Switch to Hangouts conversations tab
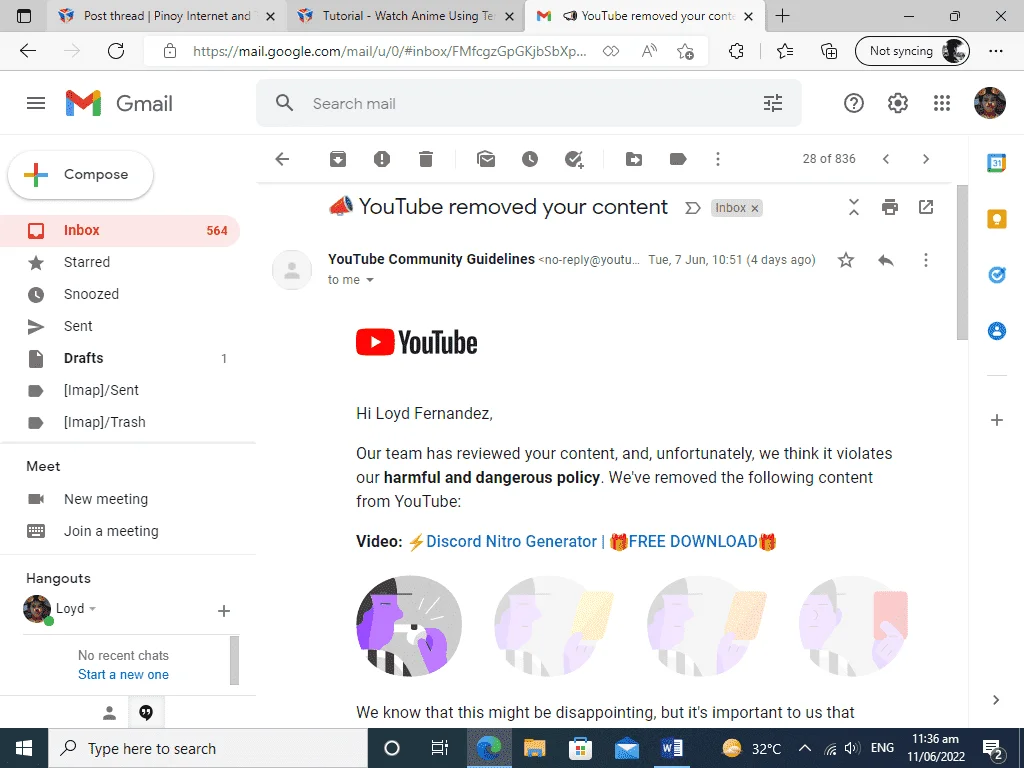The image size is (1024, 768). click(146, 712)
